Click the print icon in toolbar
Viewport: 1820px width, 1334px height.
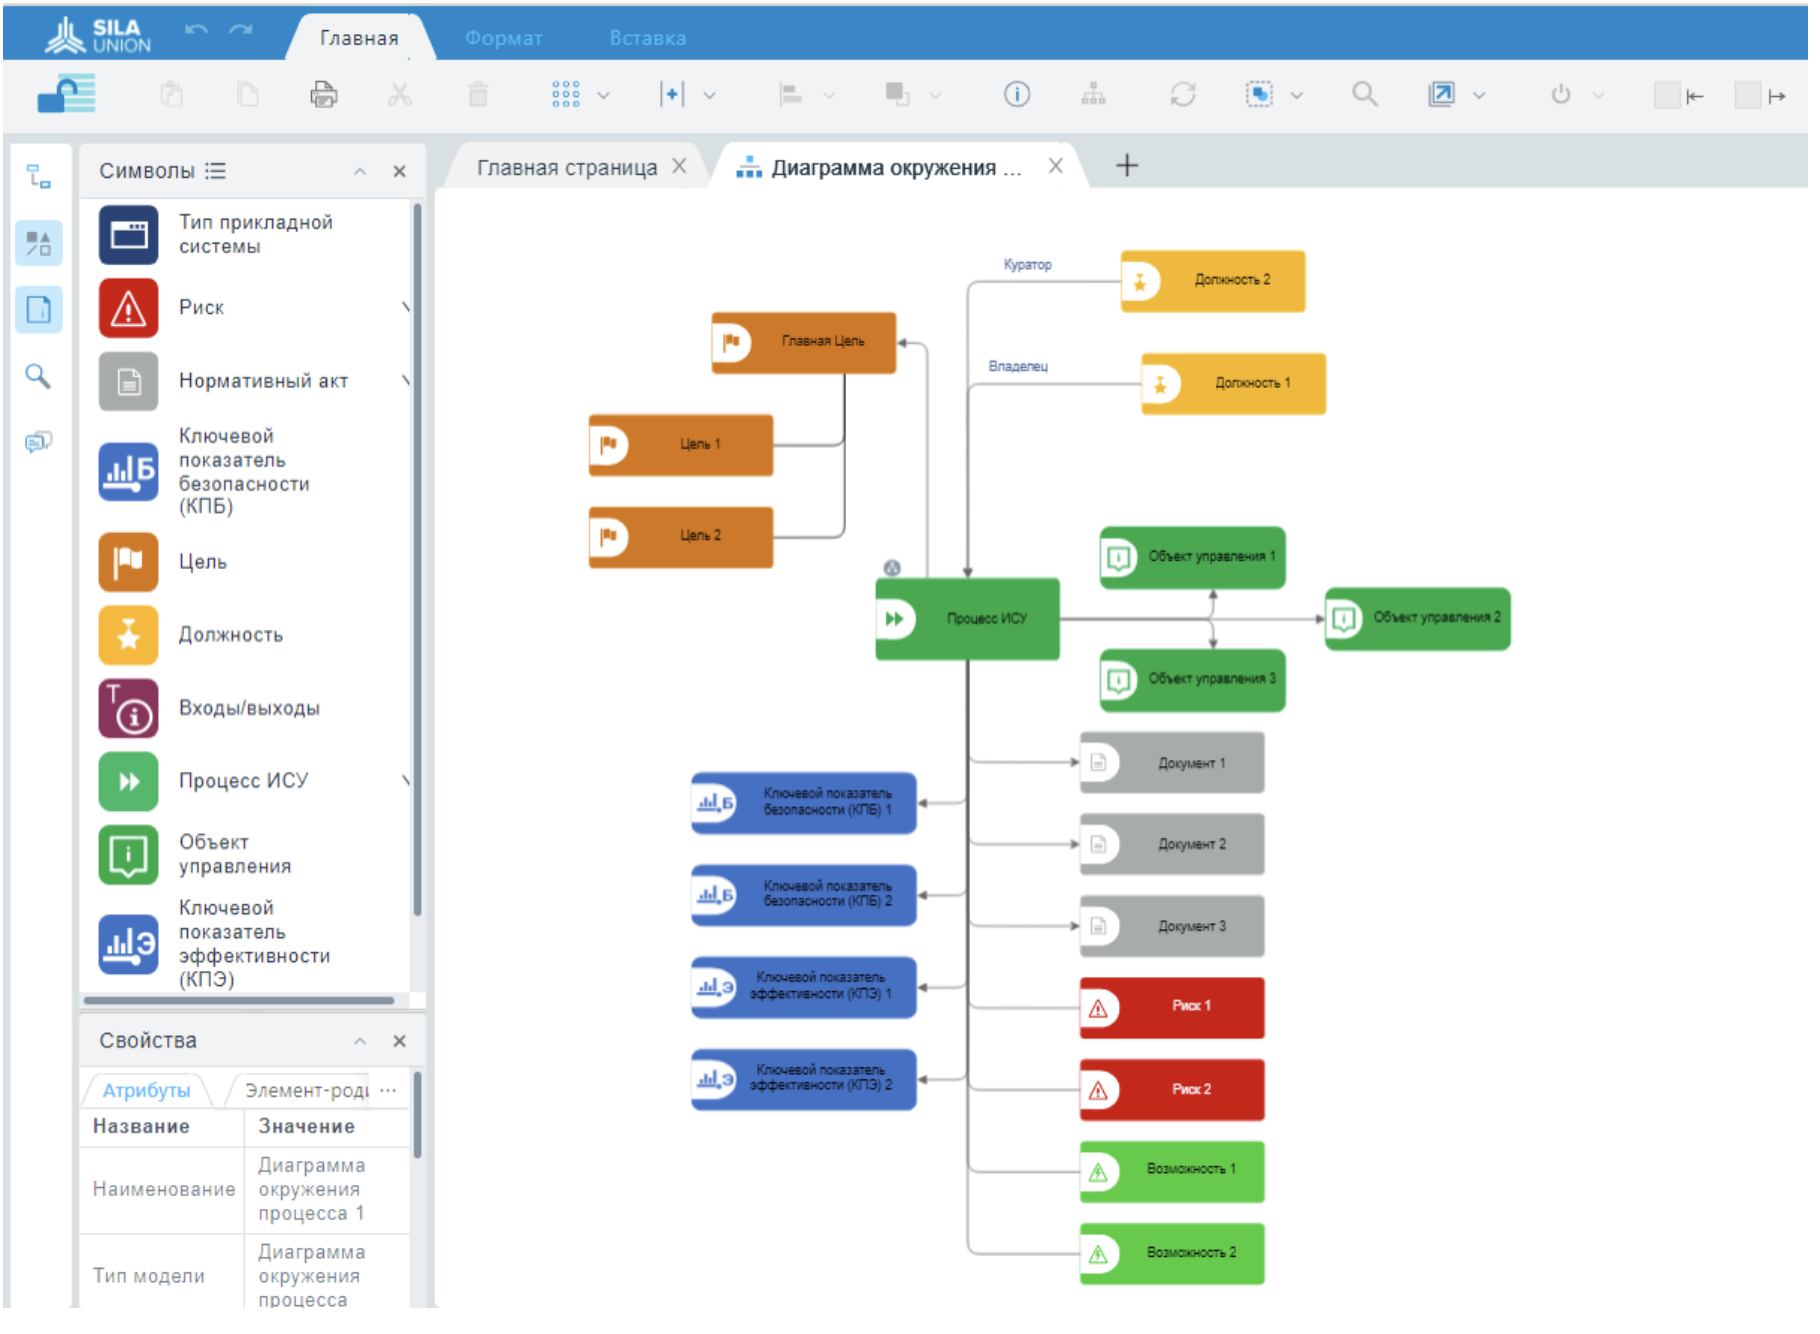tap(323, 95)
